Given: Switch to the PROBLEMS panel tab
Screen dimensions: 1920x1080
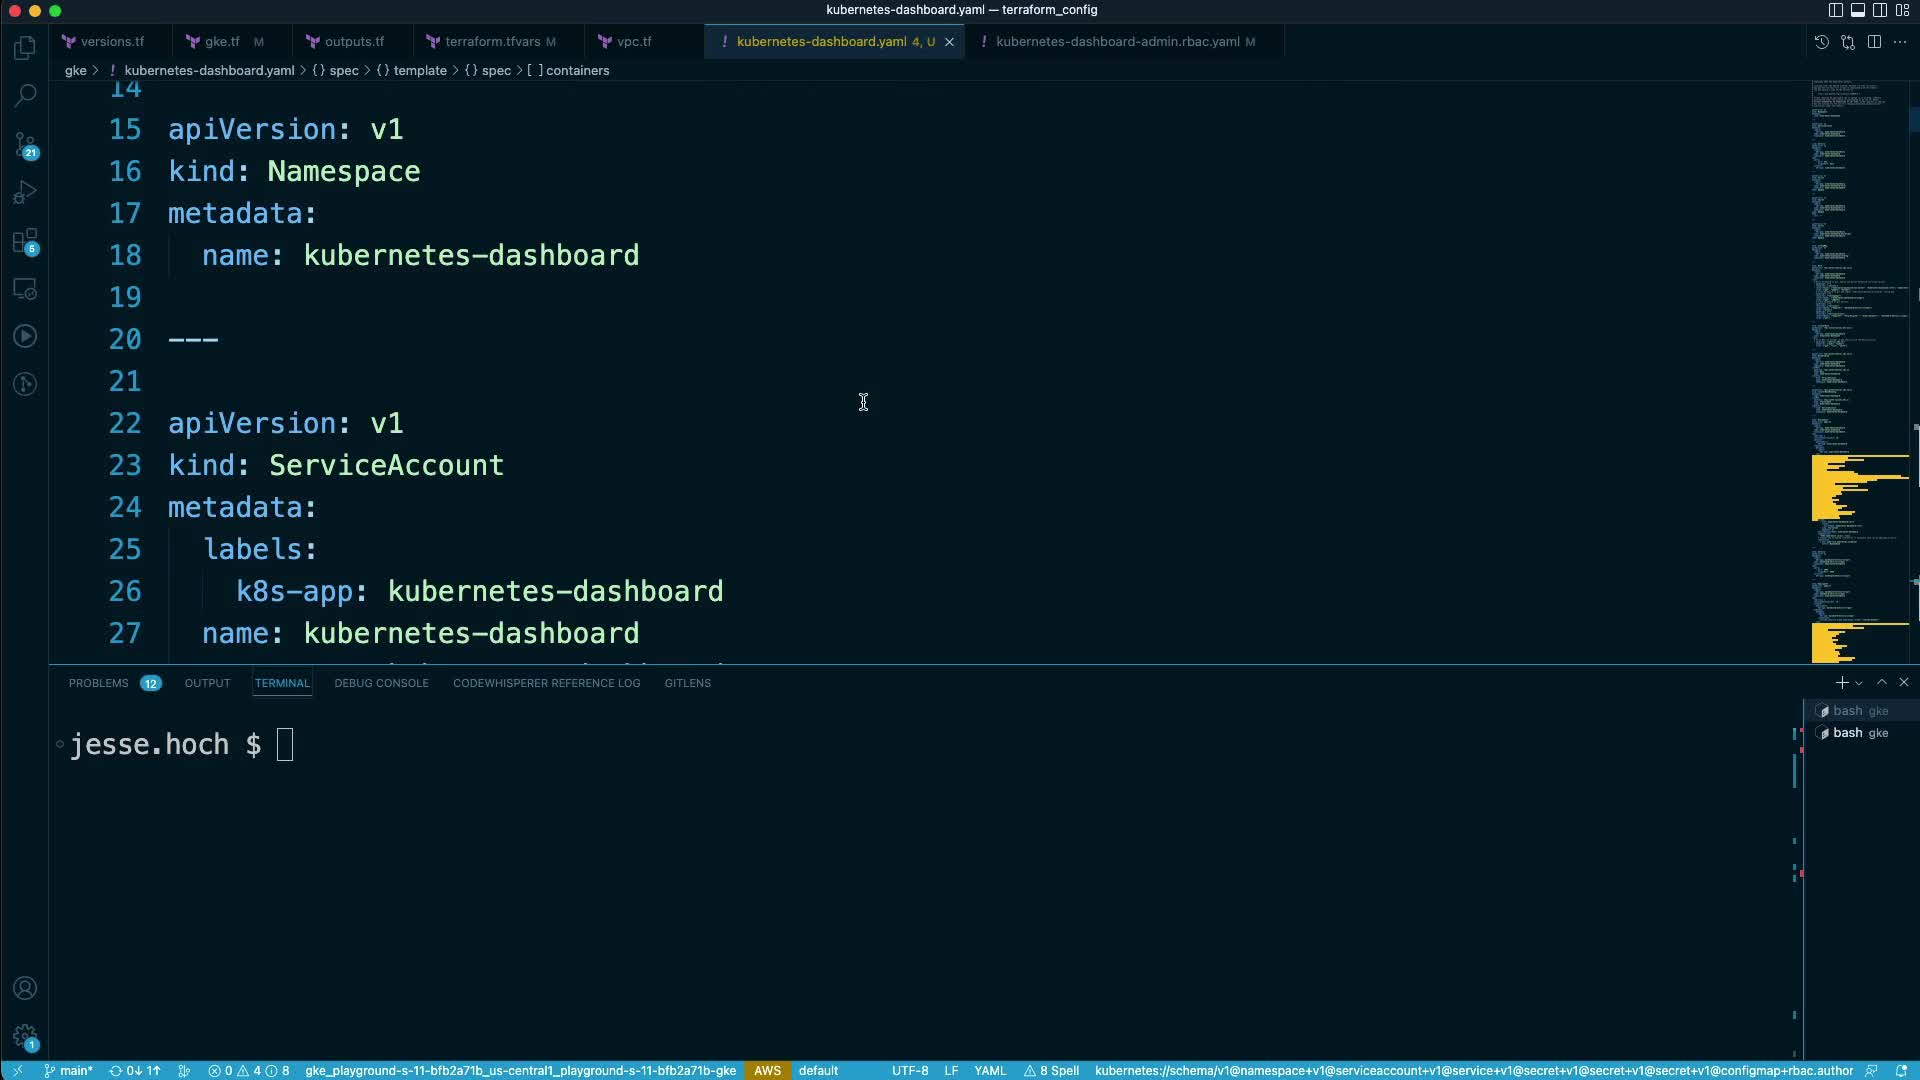Looking at the screenshot, I should point(98,683).
